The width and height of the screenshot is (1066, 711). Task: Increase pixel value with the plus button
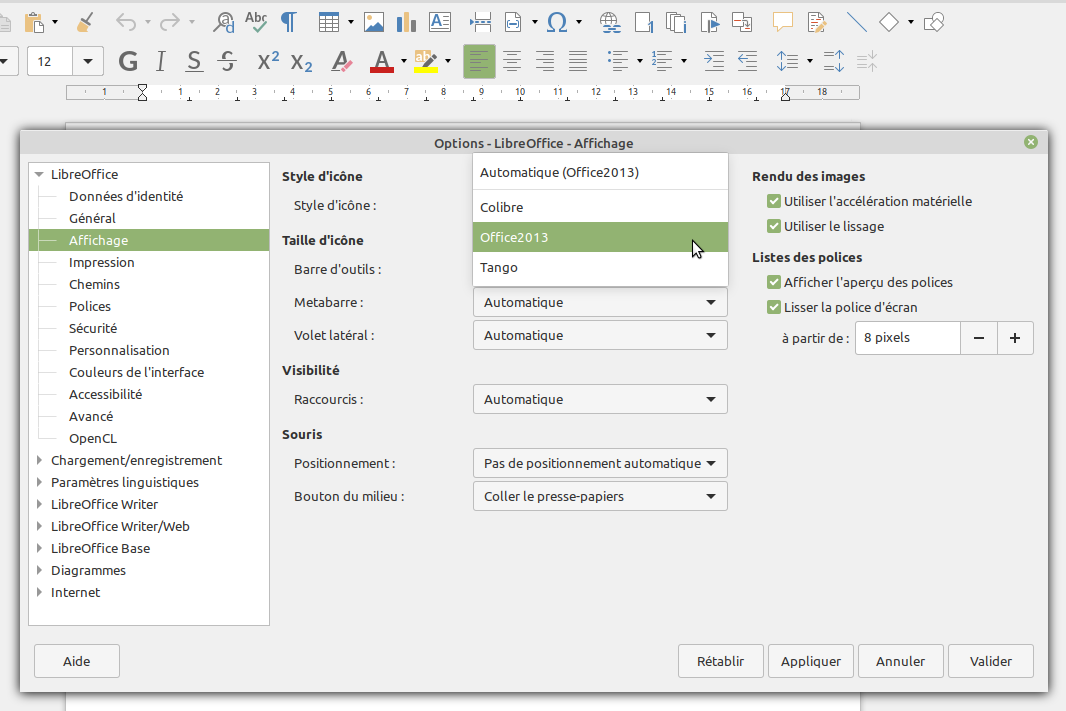1015,338
